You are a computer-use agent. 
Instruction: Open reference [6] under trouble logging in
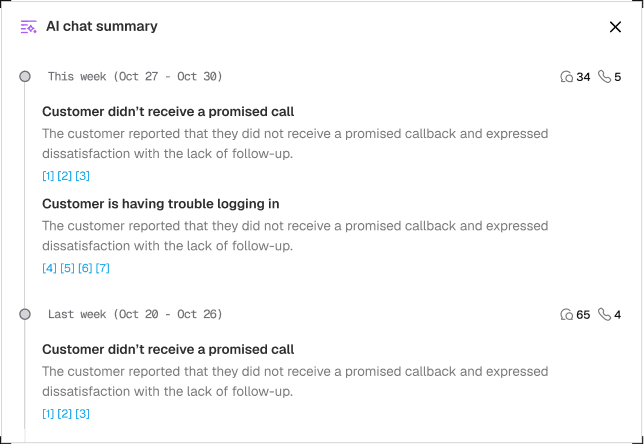[x=85, y=268]
